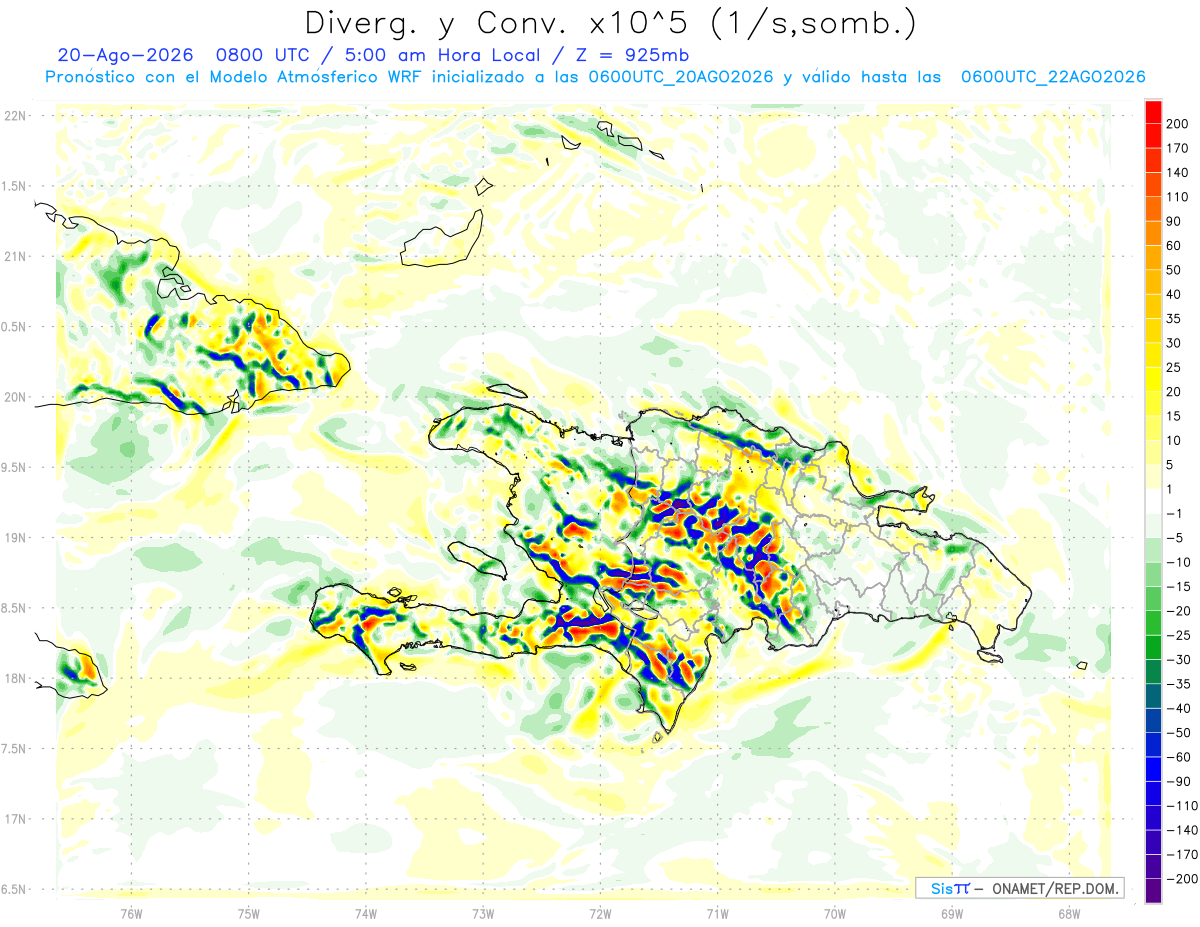Click the red color bar segment above 200

1153,110
